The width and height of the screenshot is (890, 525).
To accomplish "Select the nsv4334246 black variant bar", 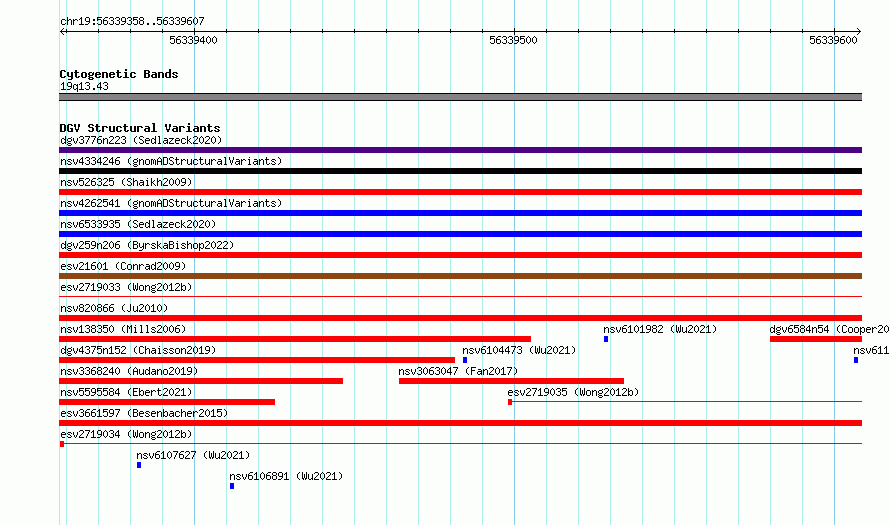I will coord(460,171).
